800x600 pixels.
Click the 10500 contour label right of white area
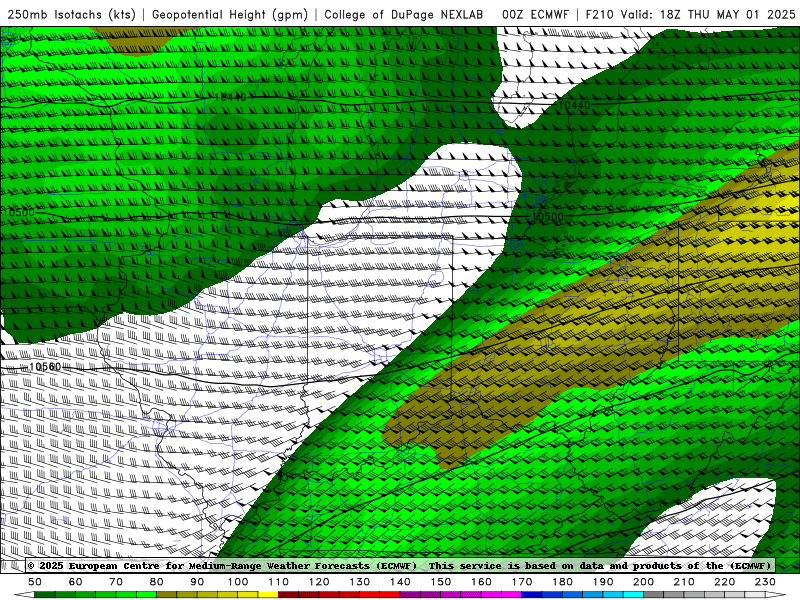(548, 216)
